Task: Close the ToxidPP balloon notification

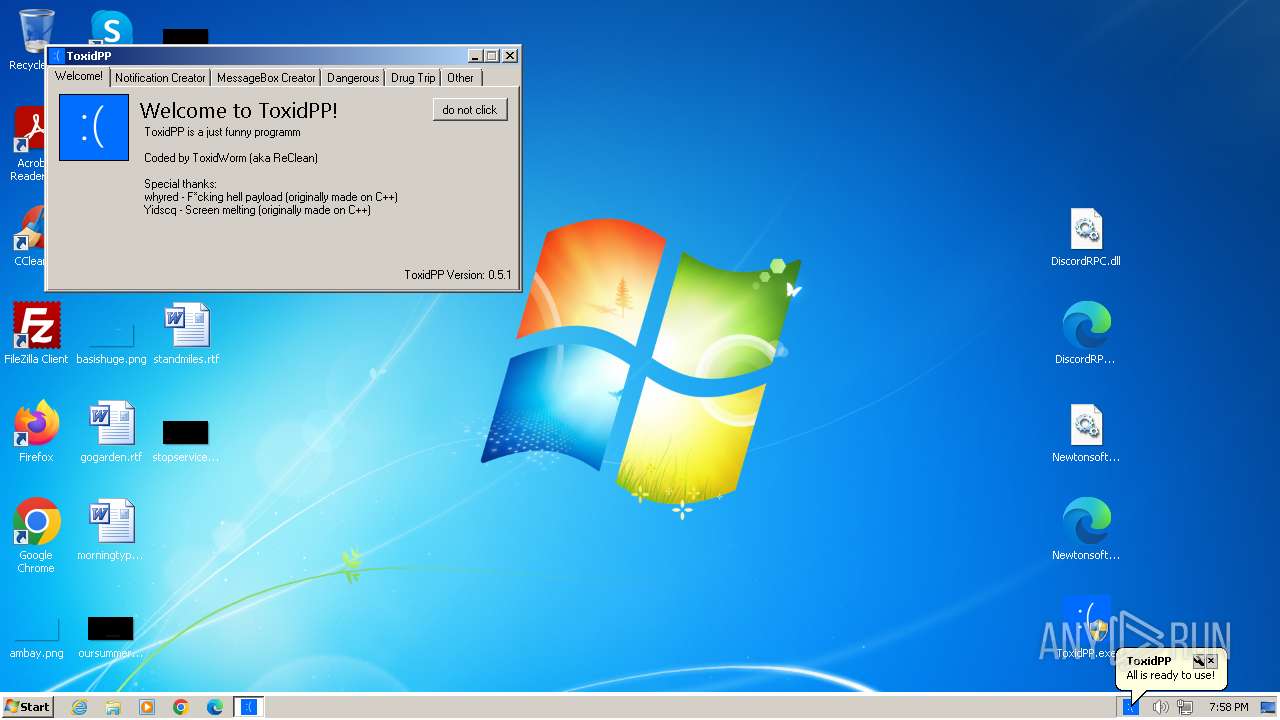Action: pos(1211,661)
